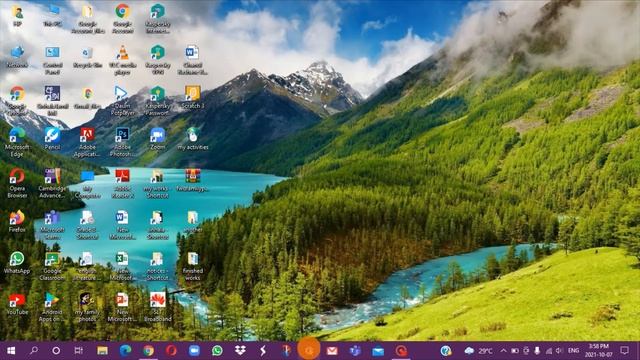640x360 pixels.
Task: Select the Kaspersky VPN shortcut
Action: click(158, 60)
